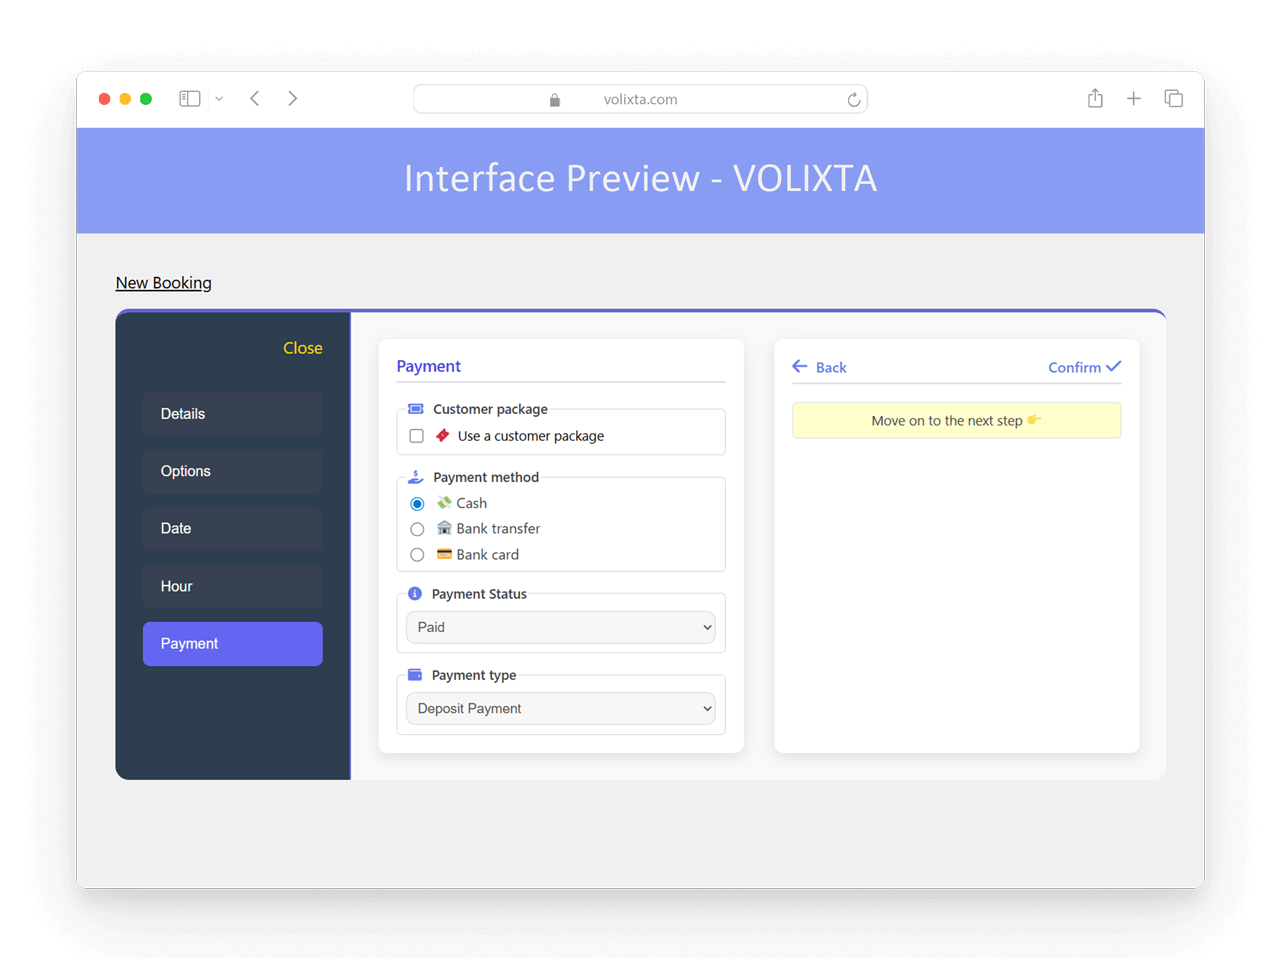This screenshot has width=1280, height=959.
Task: Go back to the previous step
Action: [820, 367]
